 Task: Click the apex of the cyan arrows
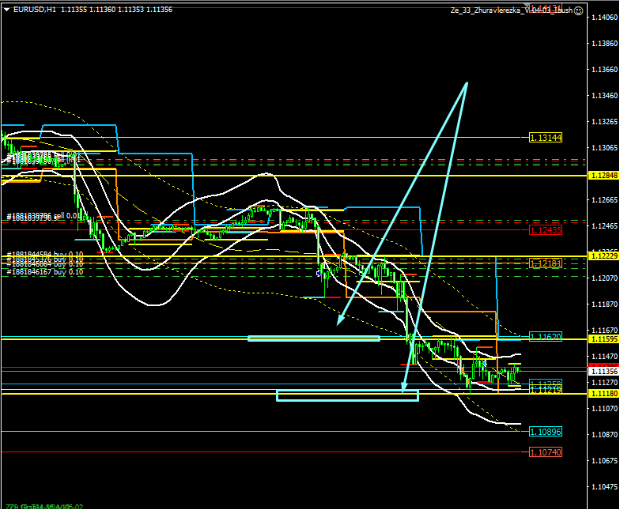(x=467, y=83)
